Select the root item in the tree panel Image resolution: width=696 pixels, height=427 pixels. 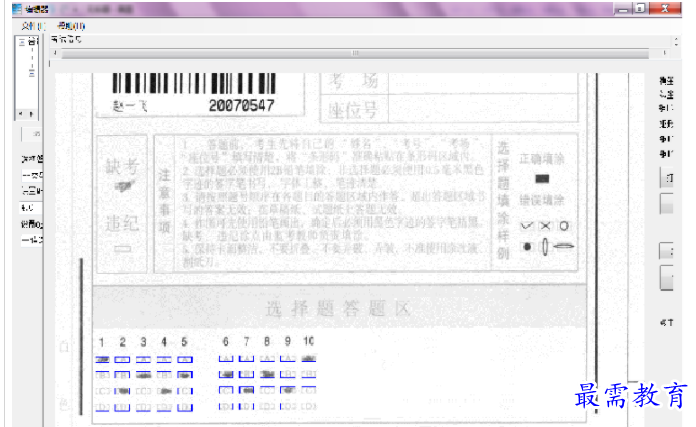coord(33,42)
